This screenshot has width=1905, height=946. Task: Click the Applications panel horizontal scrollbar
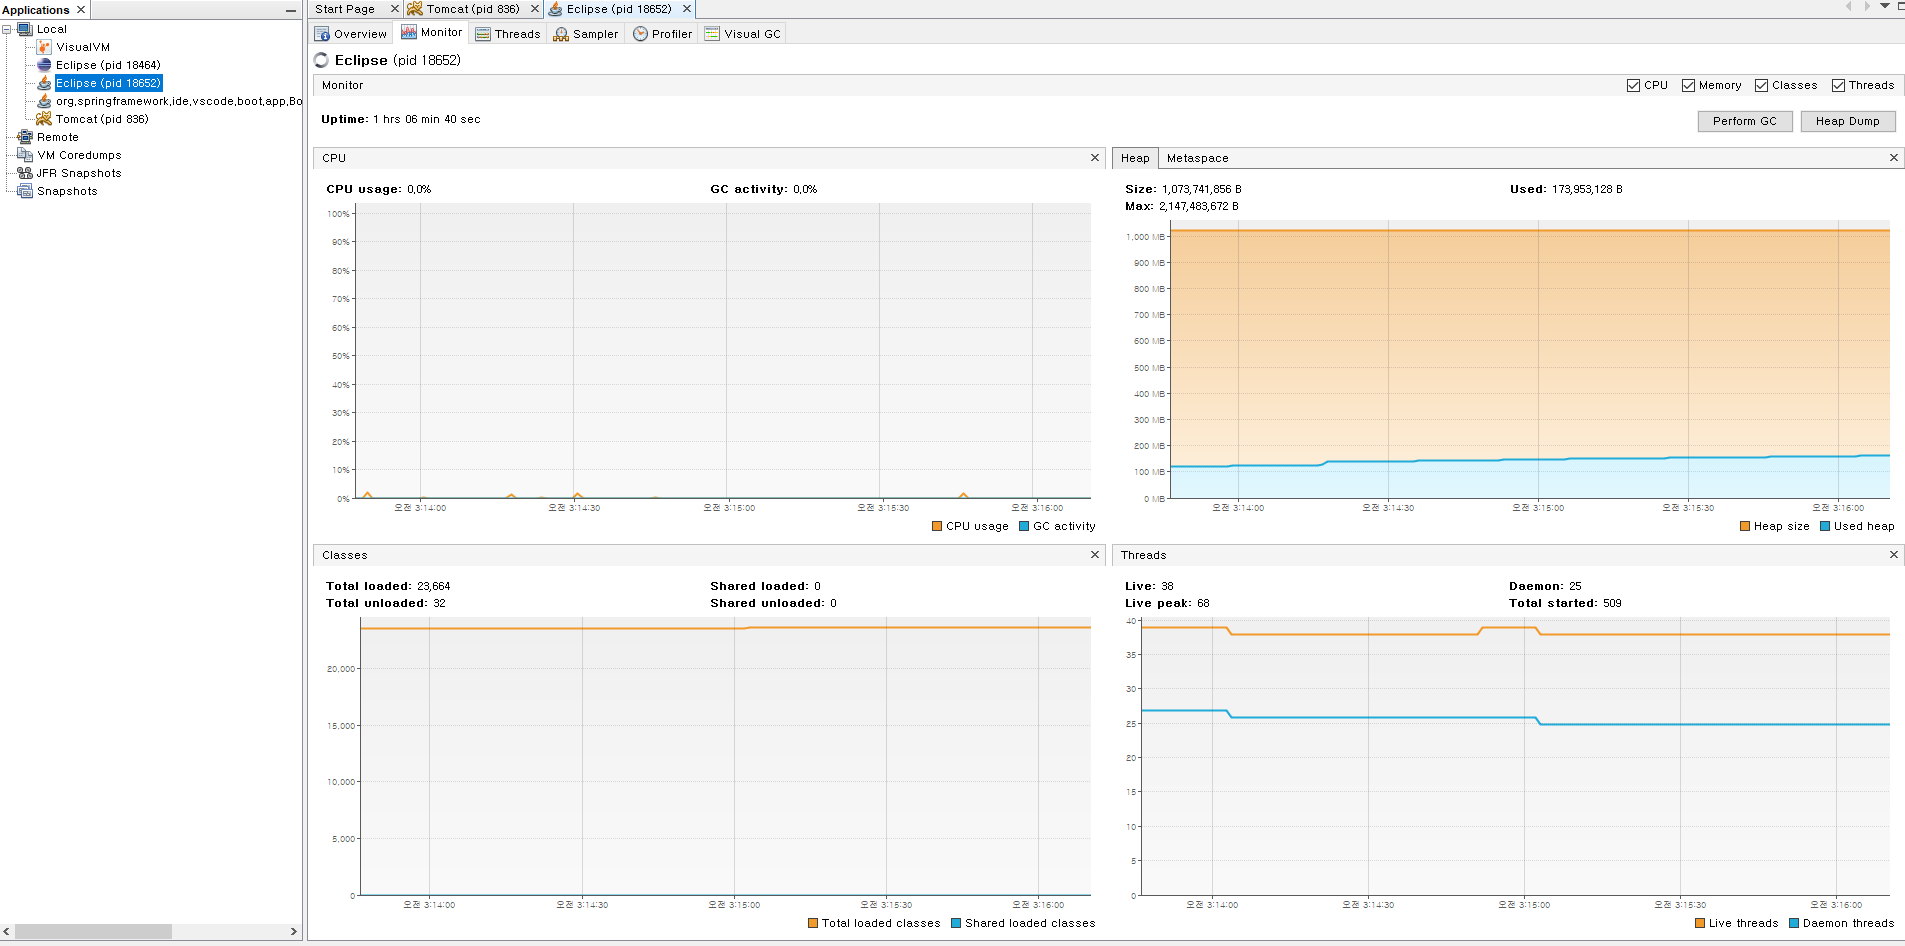93,932
